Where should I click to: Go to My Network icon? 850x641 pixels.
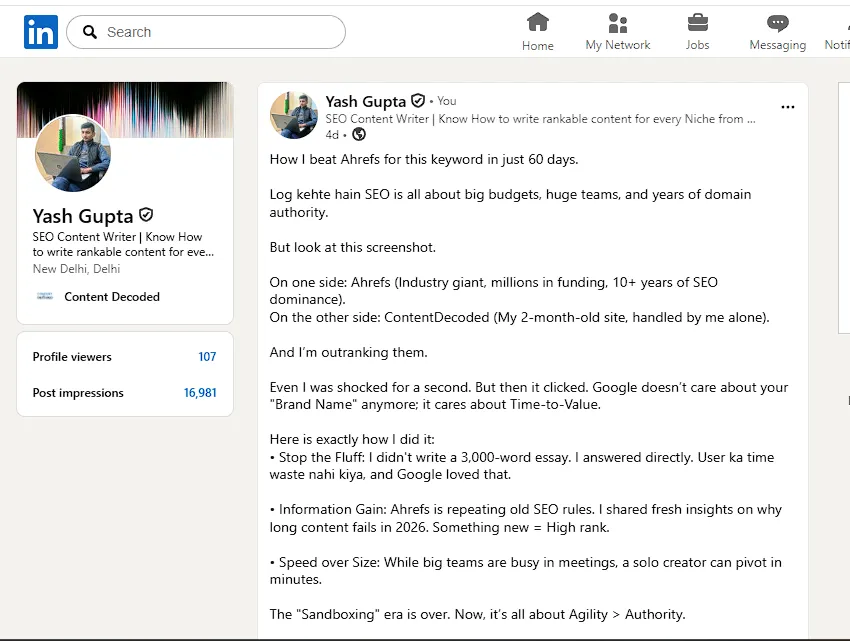click(x=618, y=22)
